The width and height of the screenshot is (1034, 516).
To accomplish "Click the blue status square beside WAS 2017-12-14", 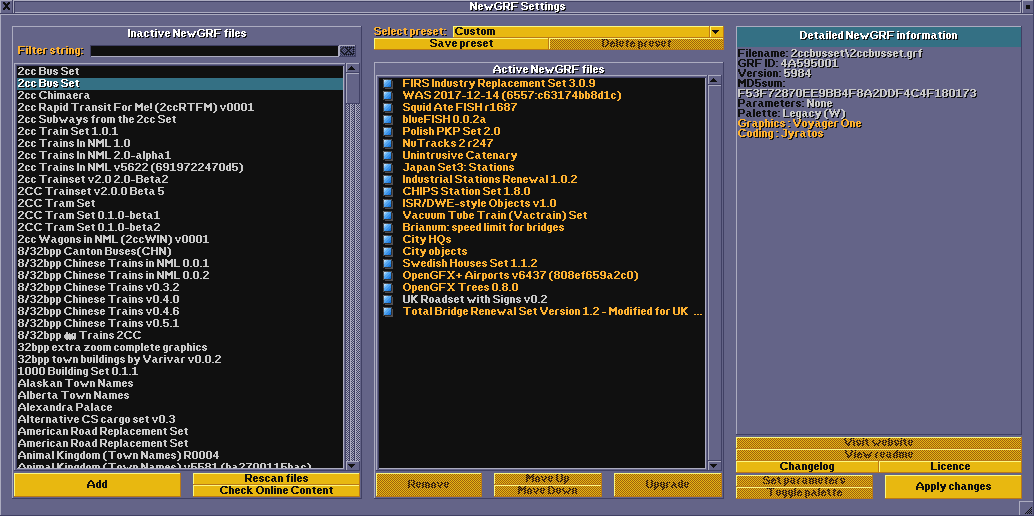I will point(388,96).
